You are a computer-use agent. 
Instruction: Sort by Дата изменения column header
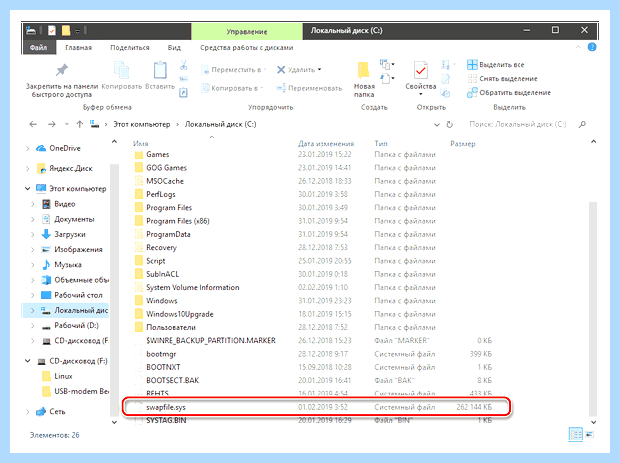(x=326, y=144)
